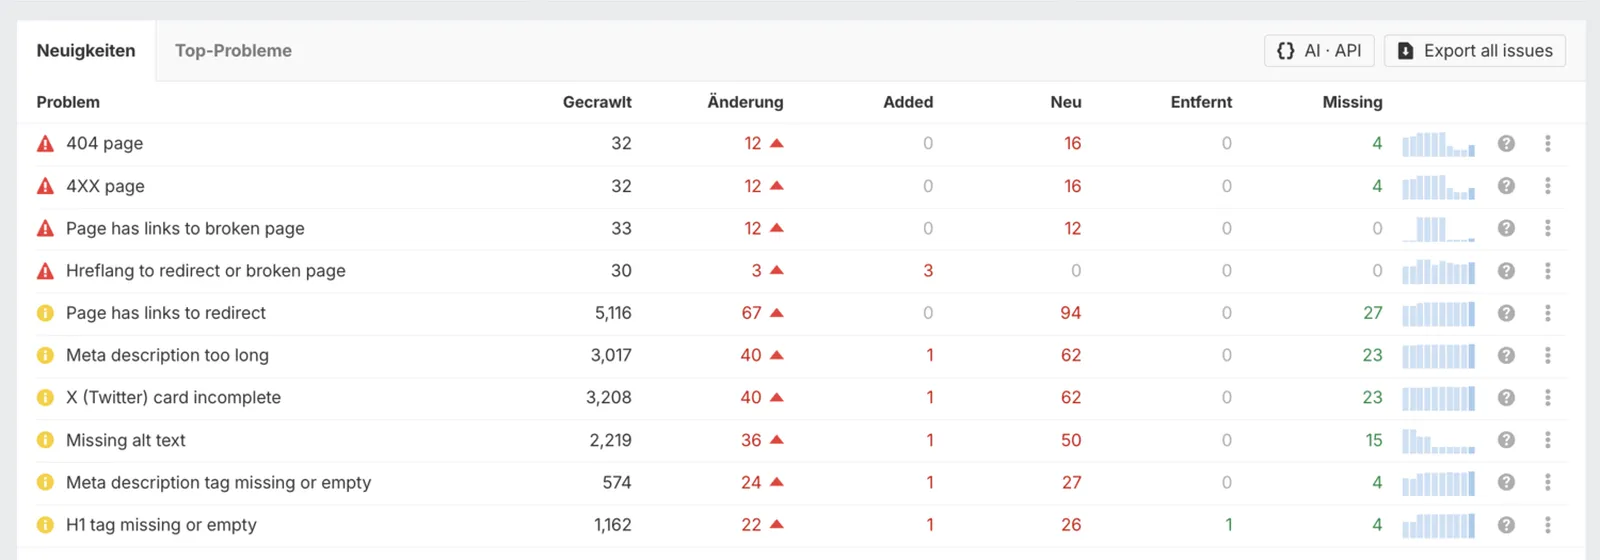Open the X (Twitter) card incomplete issue

coord(173,397)
